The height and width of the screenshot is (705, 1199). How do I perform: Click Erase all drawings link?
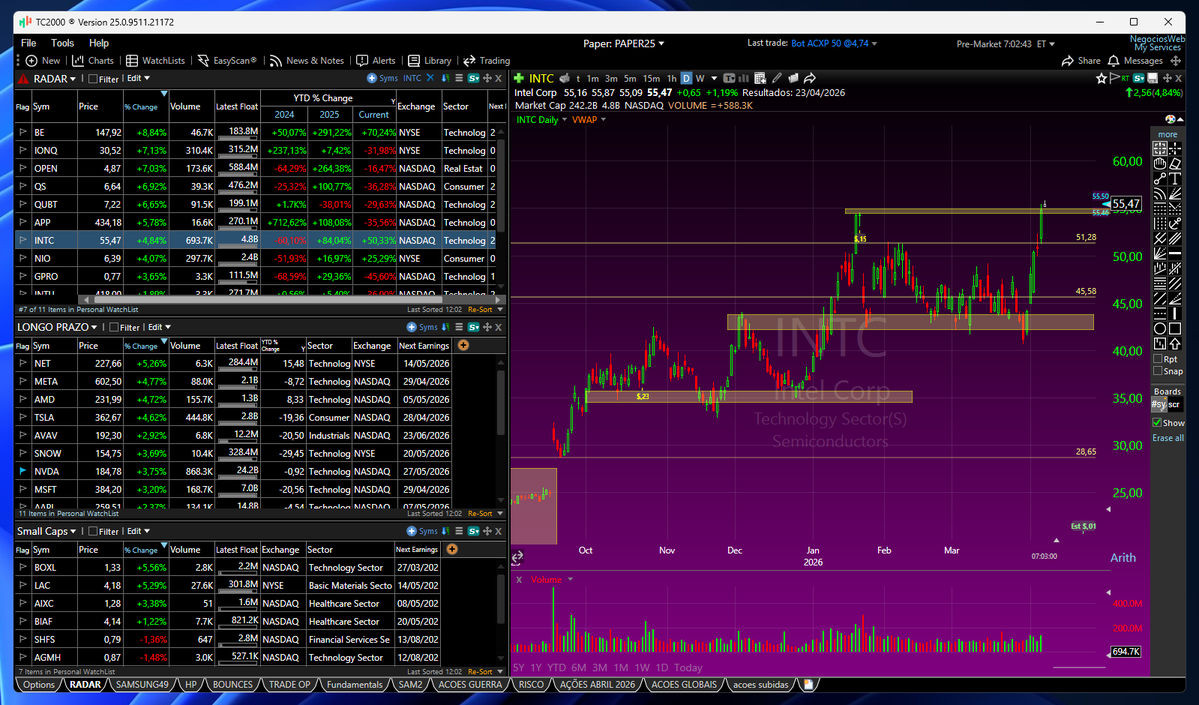point(1168,438)
